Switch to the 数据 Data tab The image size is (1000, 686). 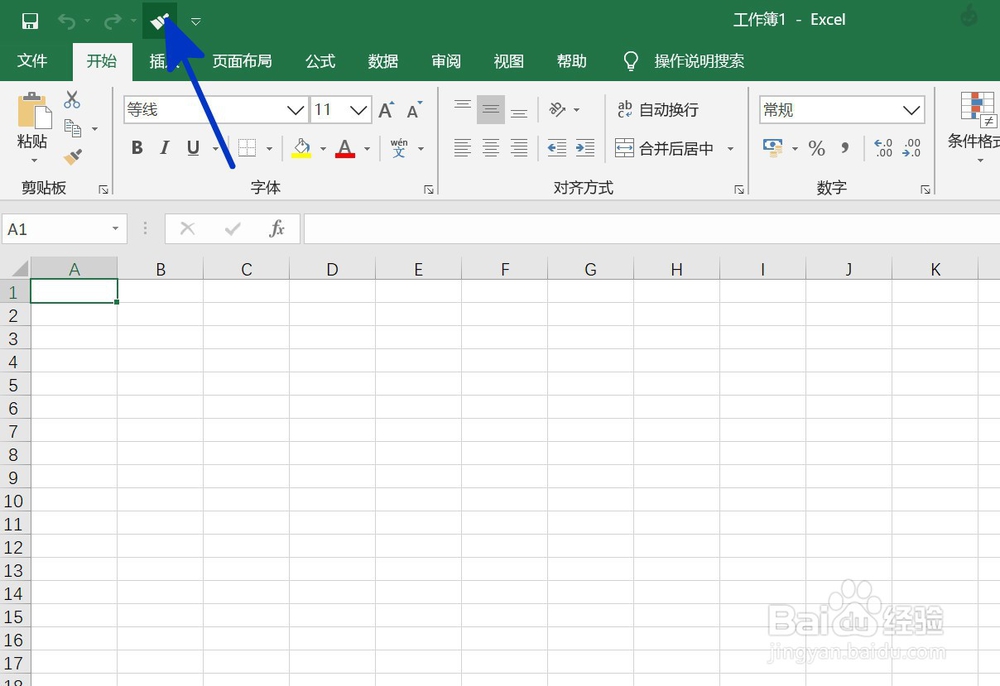(383, 61)
